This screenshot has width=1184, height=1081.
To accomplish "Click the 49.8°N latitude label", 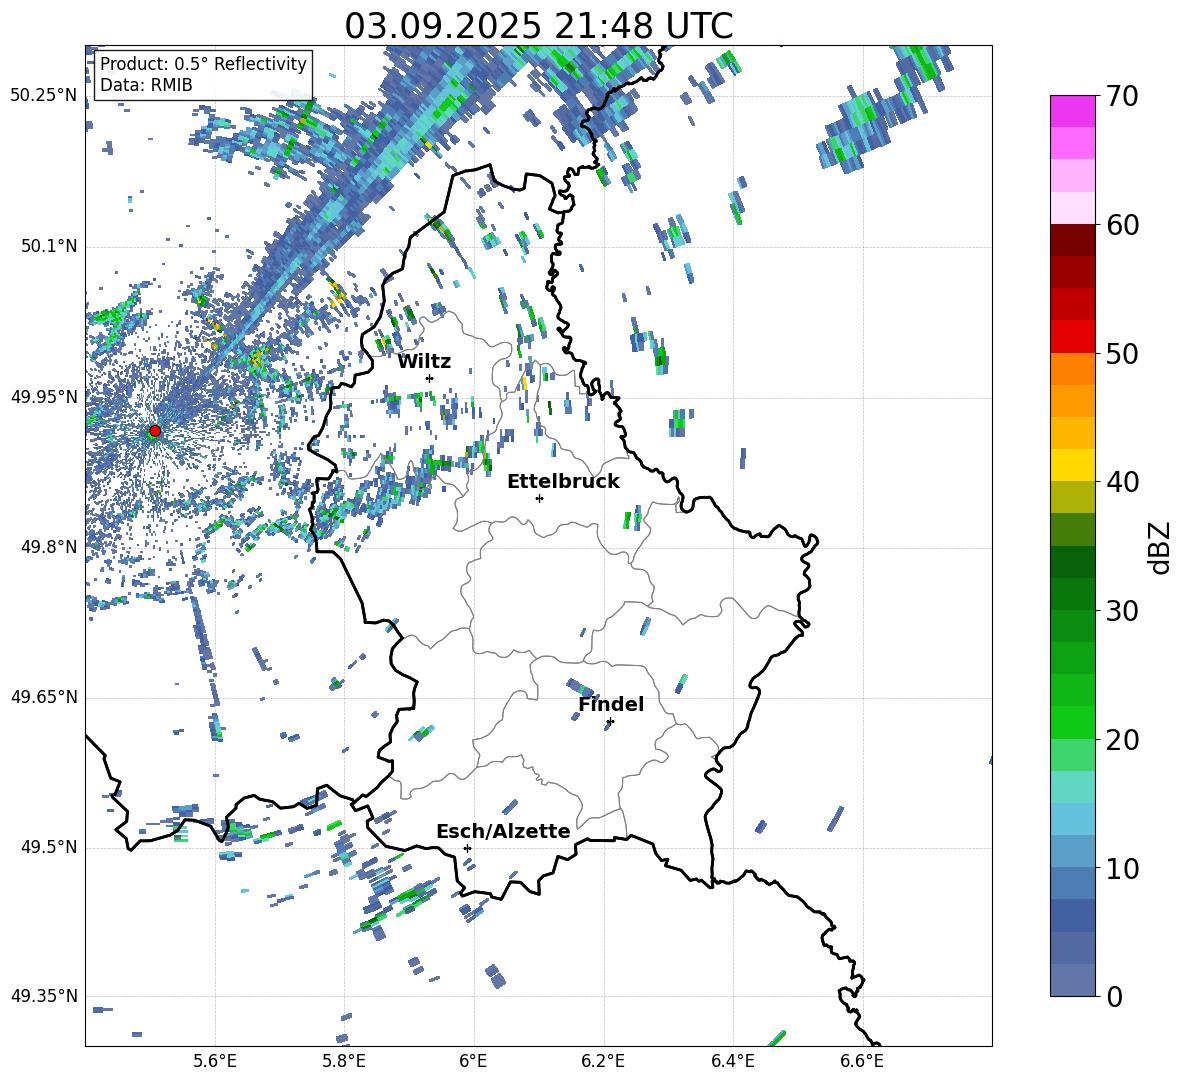I will pyautogui.click(x=49, y=546).
